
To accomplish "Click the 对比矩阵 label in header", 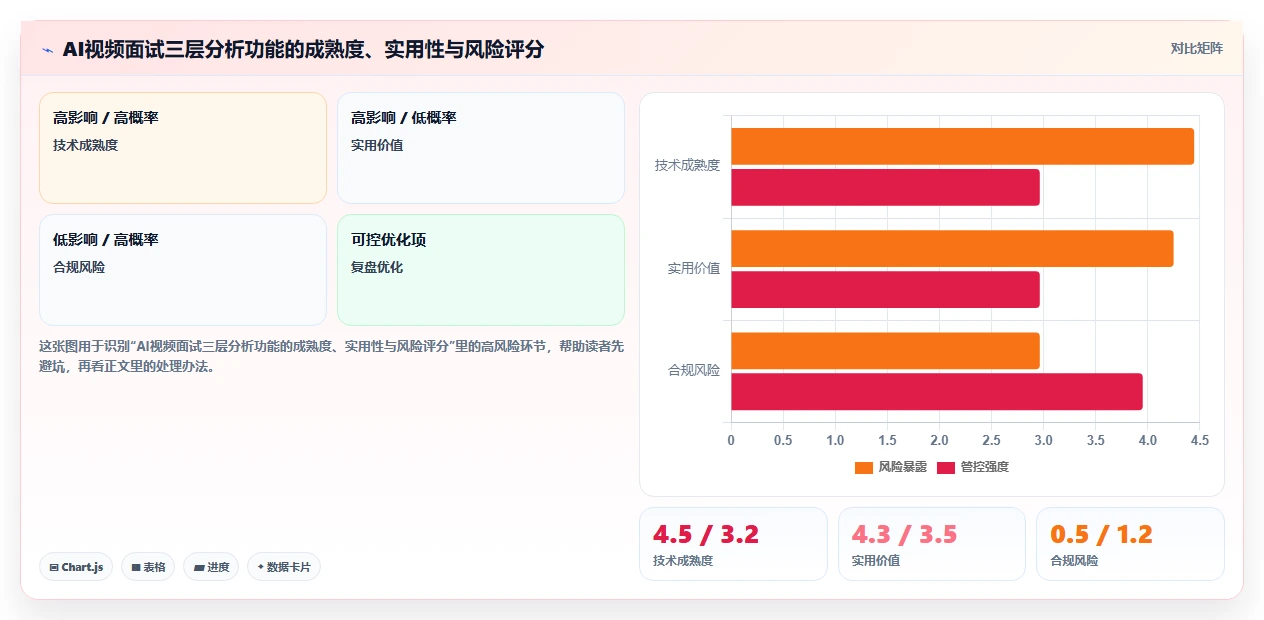I will (x=1196, y=48).
